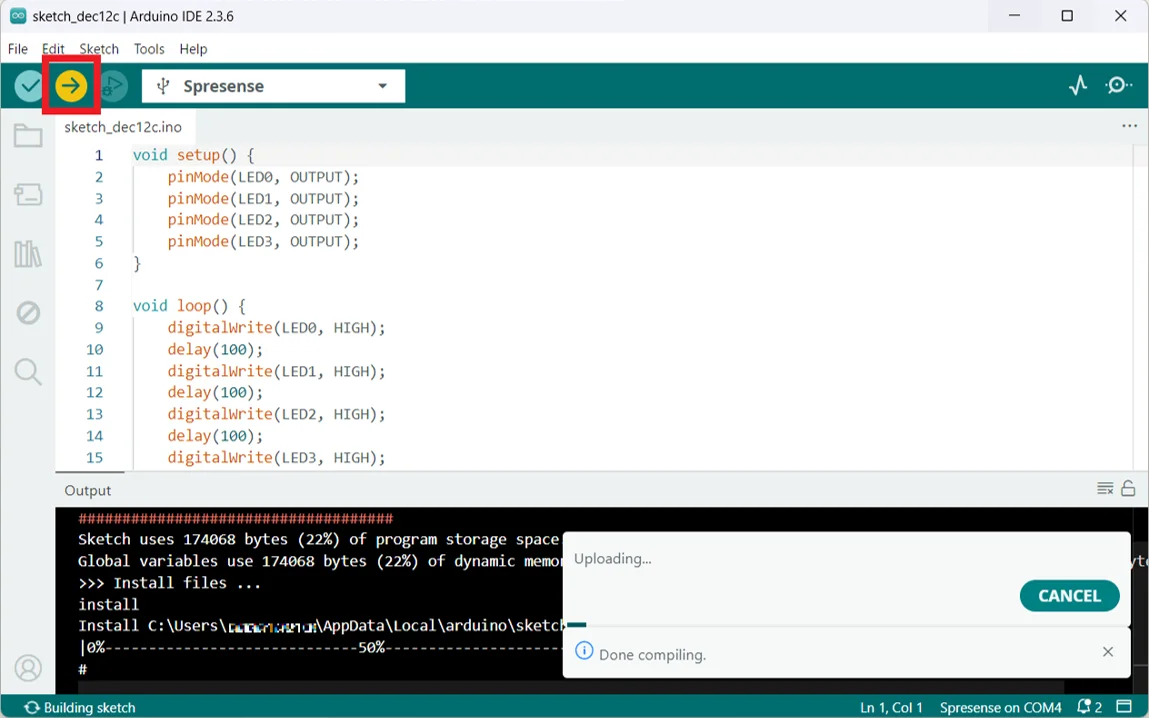
Task: Click the Upload arrow button
Action: 71,86
